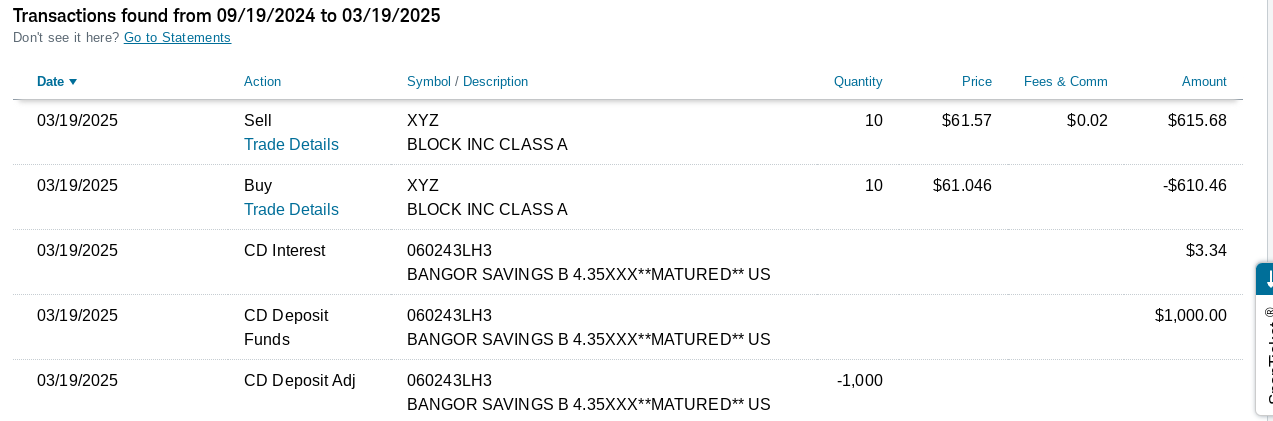Click 060243LH3 in the CD Deposit Funds row

(x=449, y=316)
